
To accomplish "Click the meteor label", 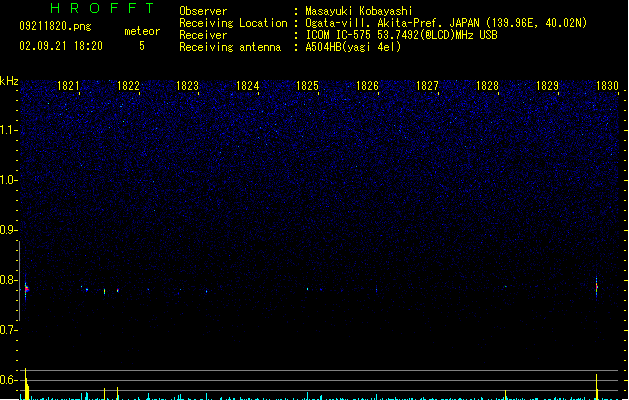I will pos(142,31).
